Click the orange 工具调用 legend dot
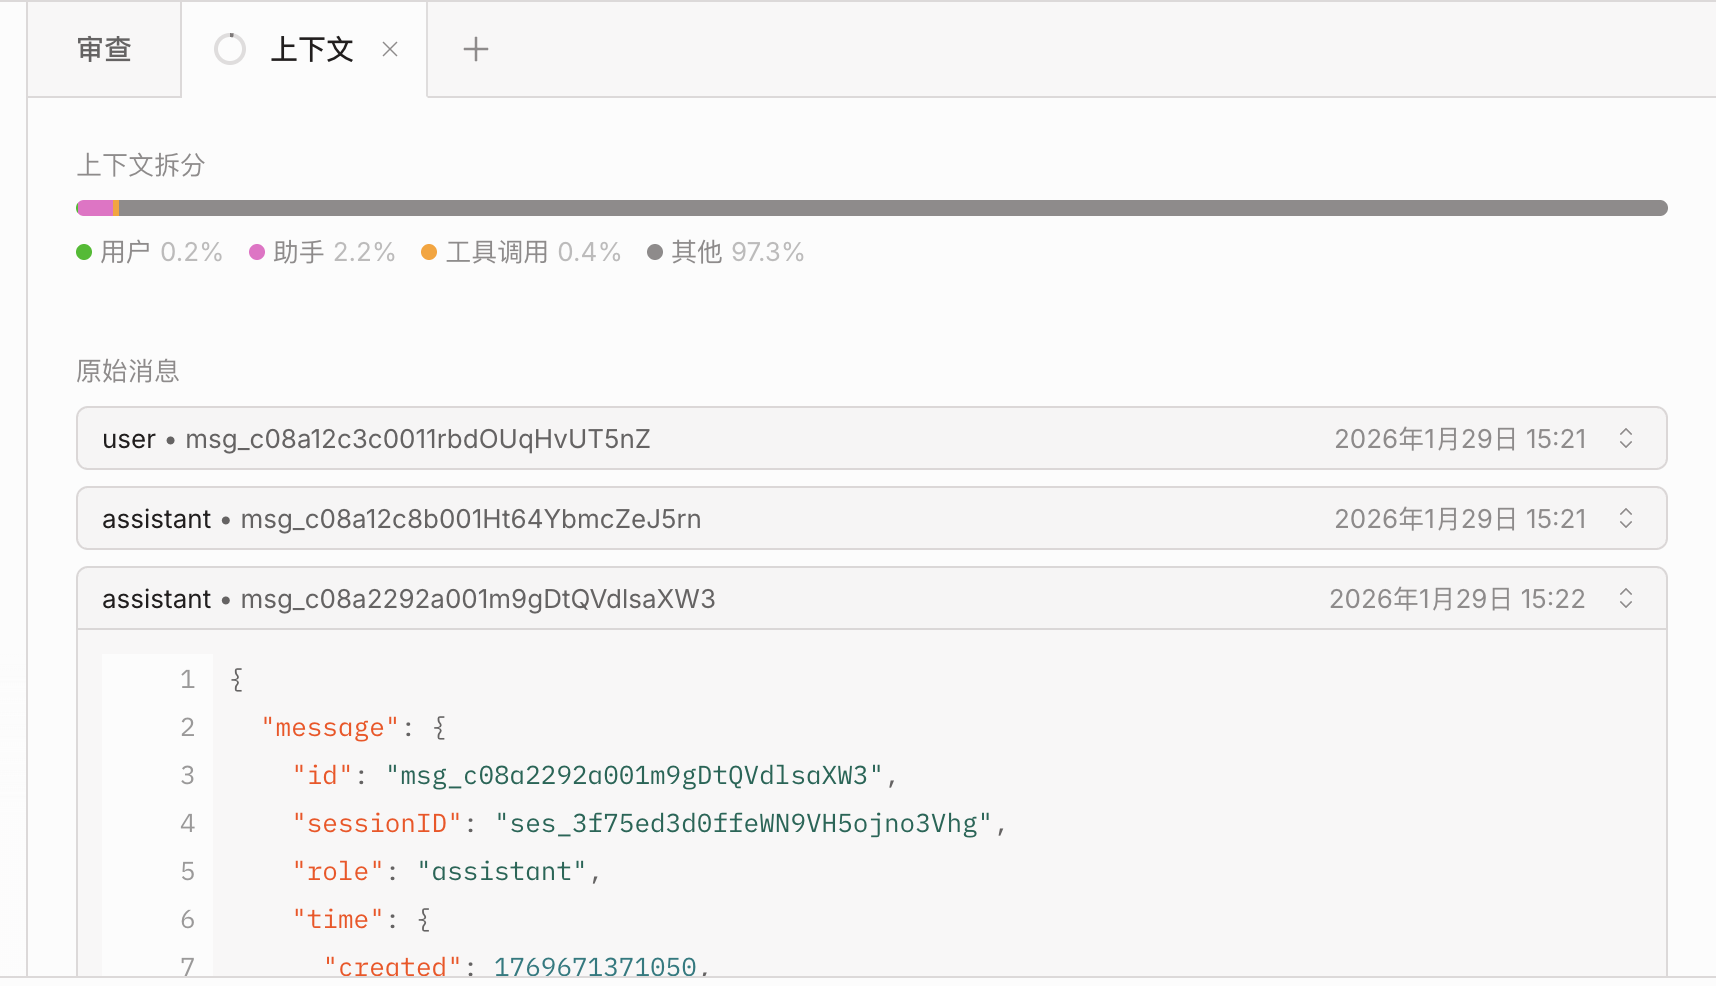The image size is (1716, 986). 429,252
